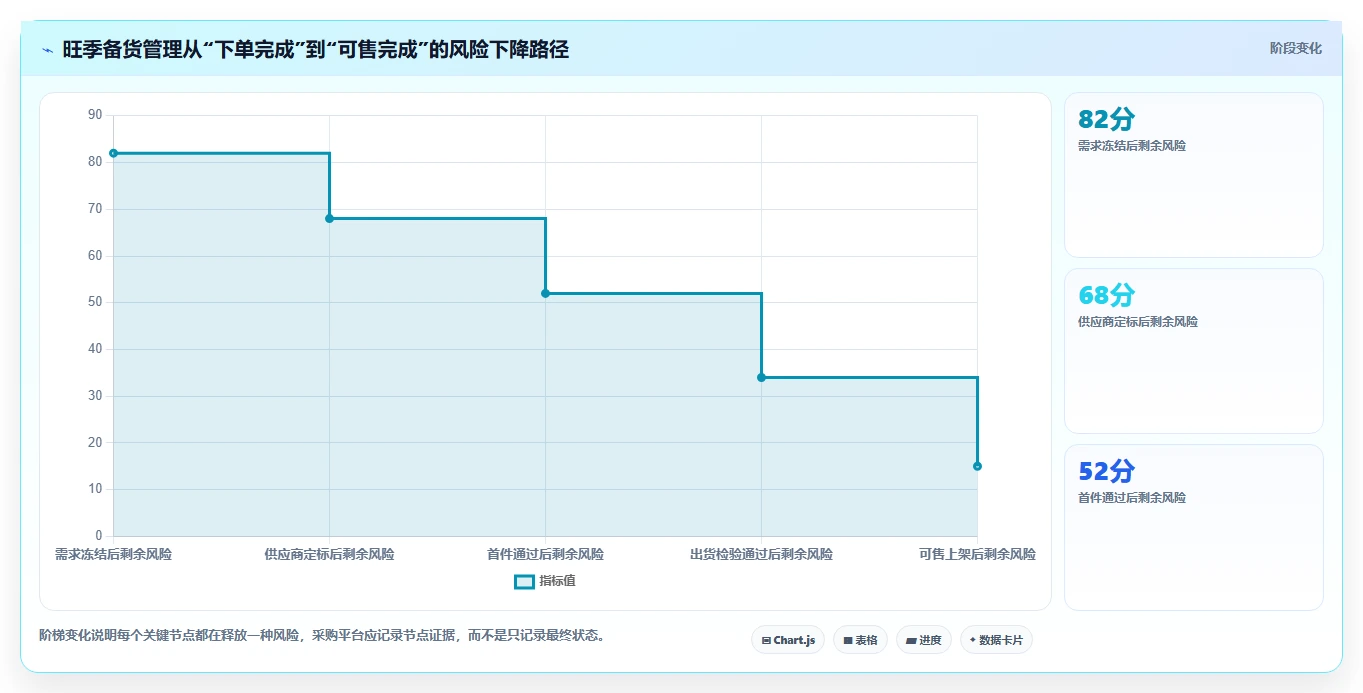Screen dimensions: 1363x693
Task: Click the footer note about 阶梯变化
Action: click(324, 635)
